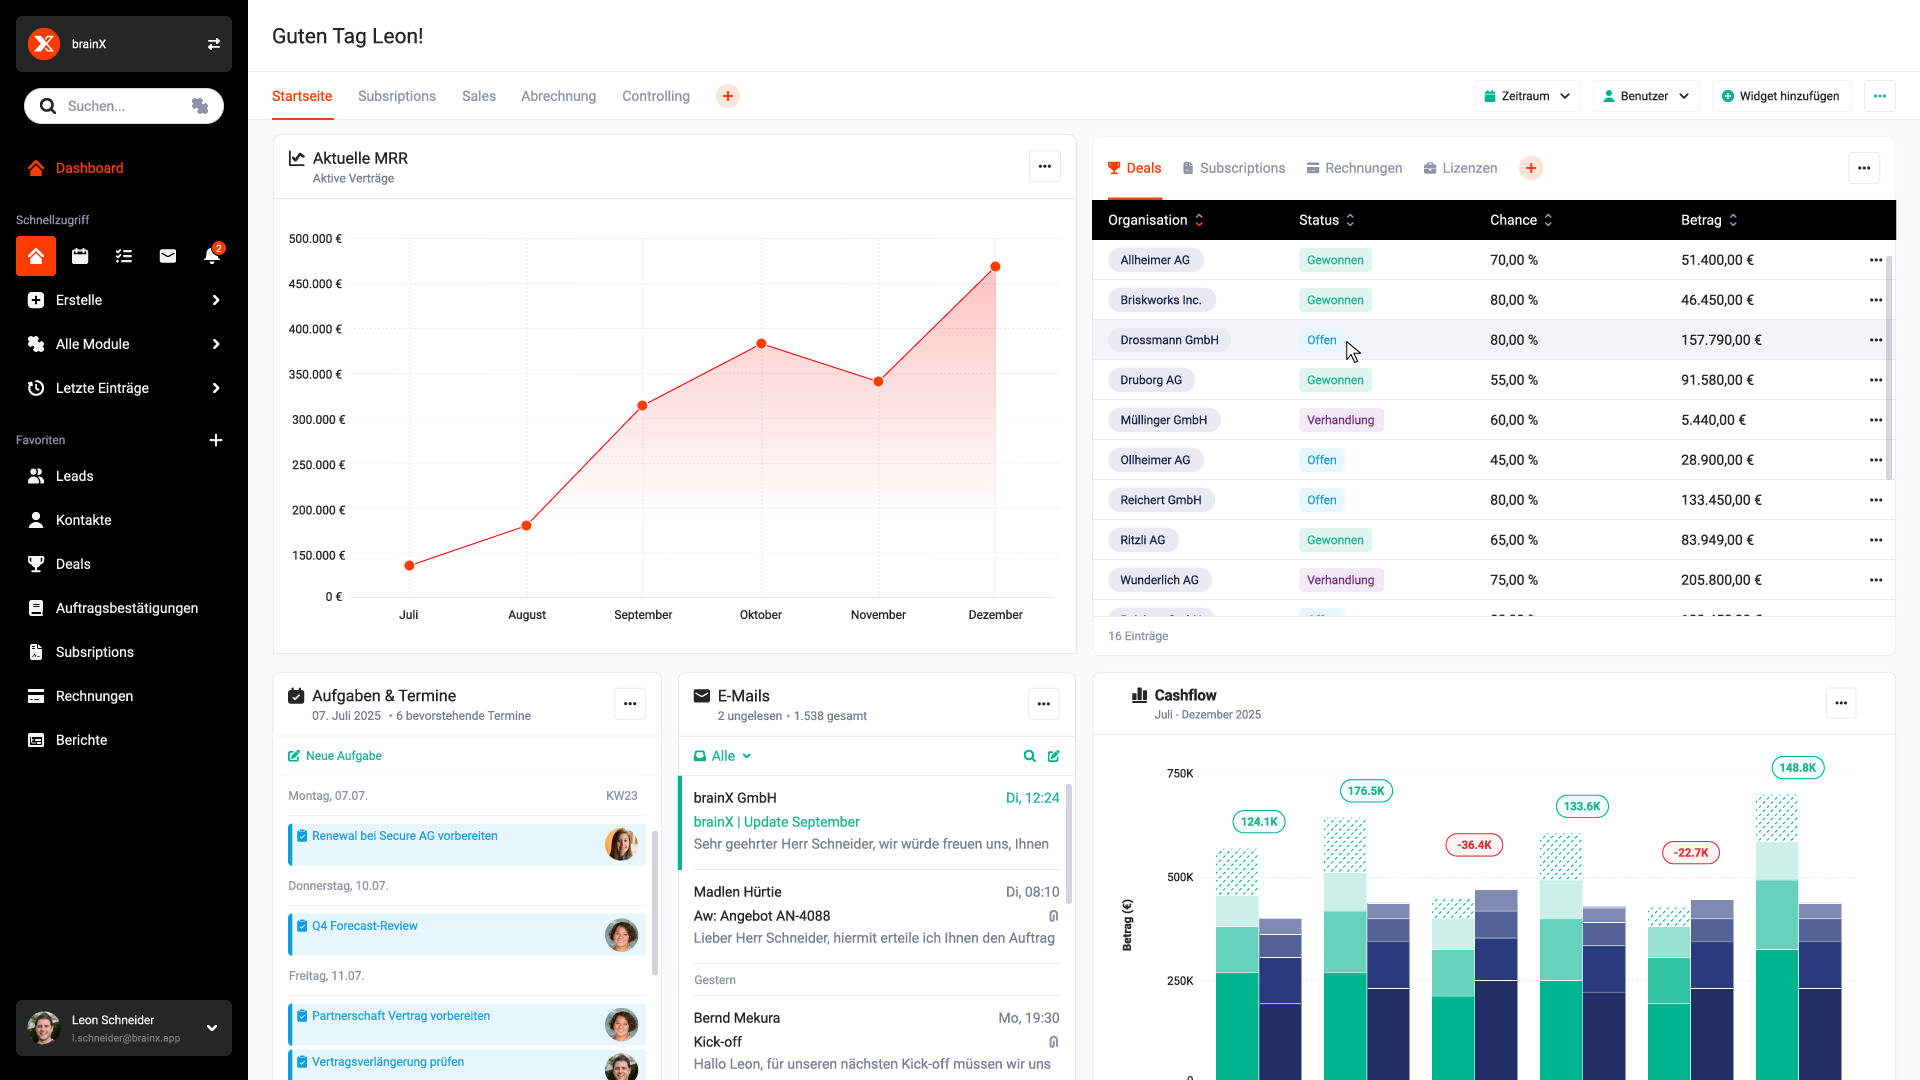Image resolution: width=1920 pixels, height=1080 pixels.
Task: Click 'Widget hinzufügen' button
Action: pyautogui.click(x=1781, y=95)
